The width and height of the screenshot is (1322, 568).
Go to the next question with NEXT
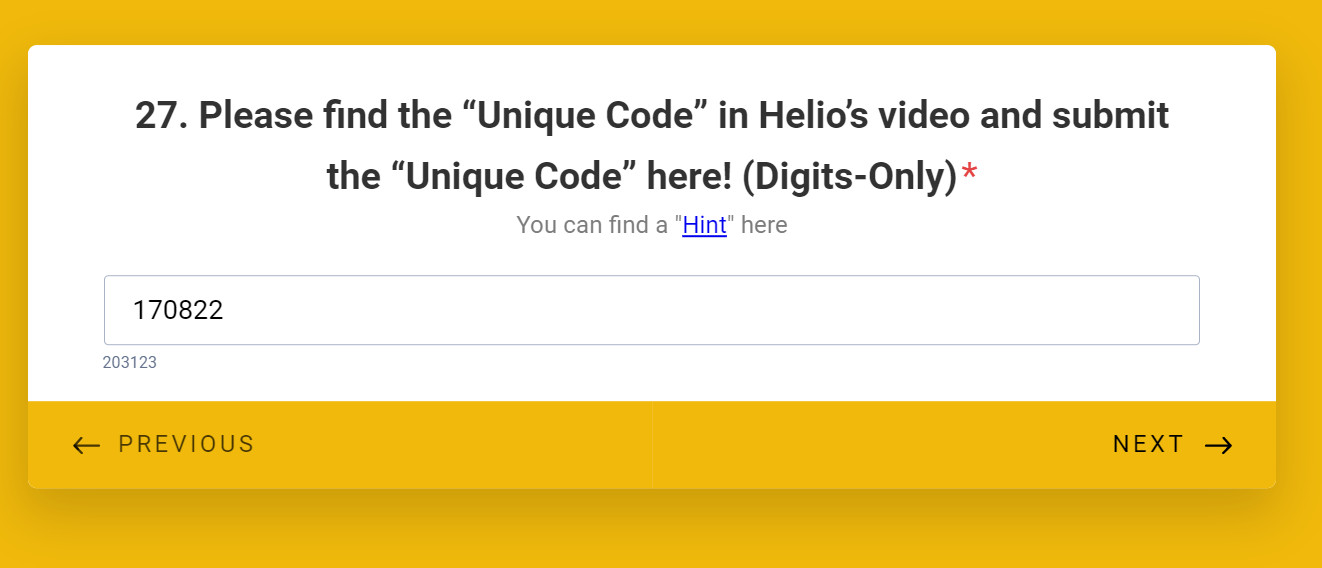coord(1148,444)
